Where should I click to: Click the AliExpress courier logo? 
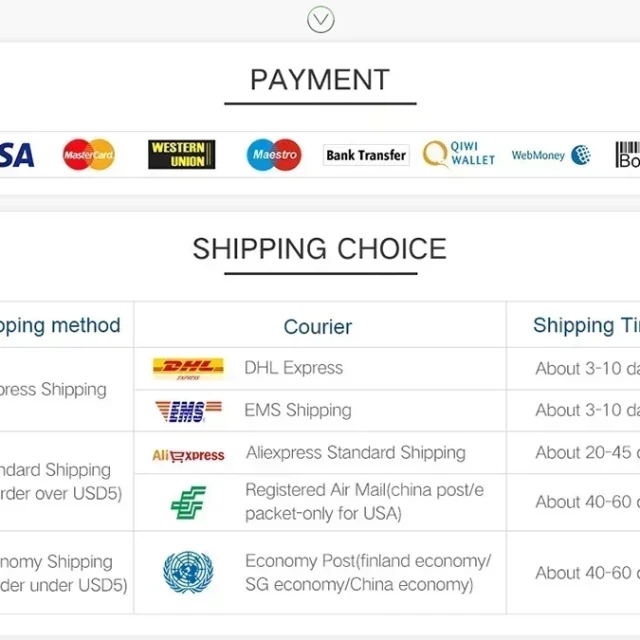pyautogui.click(x=188, y=454)
